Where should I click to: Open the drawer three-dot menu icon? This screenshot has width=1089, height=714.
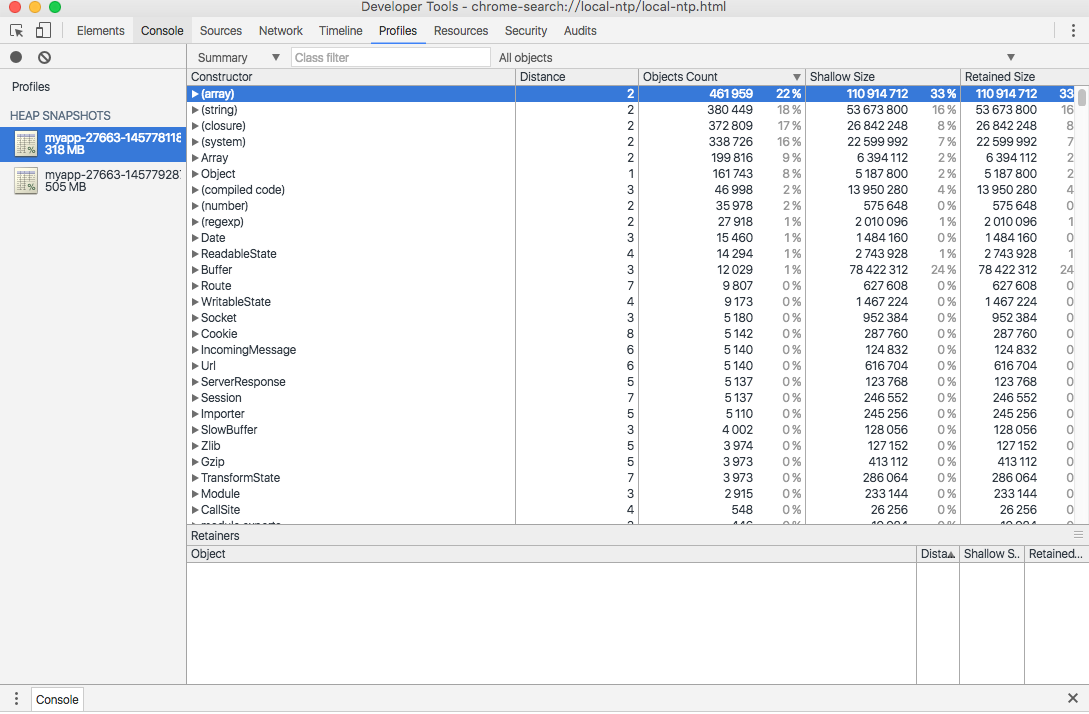(x=16, y=699)
